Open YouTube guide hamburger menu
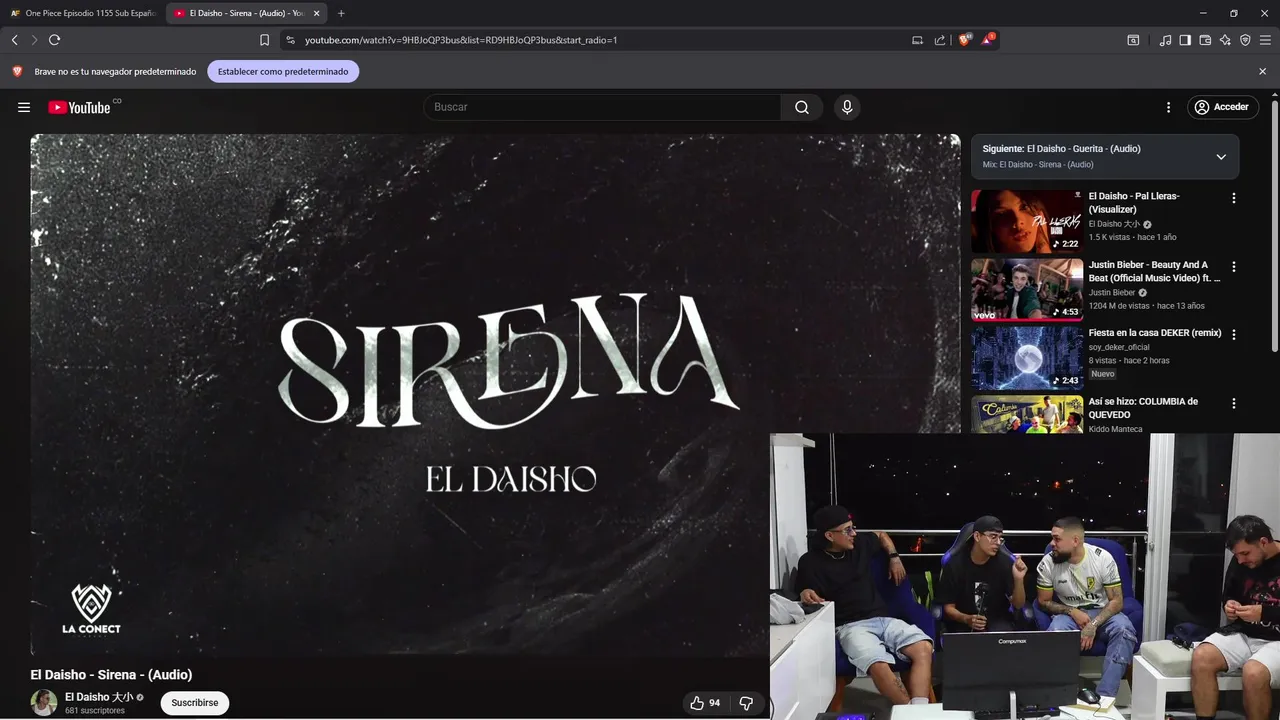The image size is (1280, 720). tap(24, 107)
